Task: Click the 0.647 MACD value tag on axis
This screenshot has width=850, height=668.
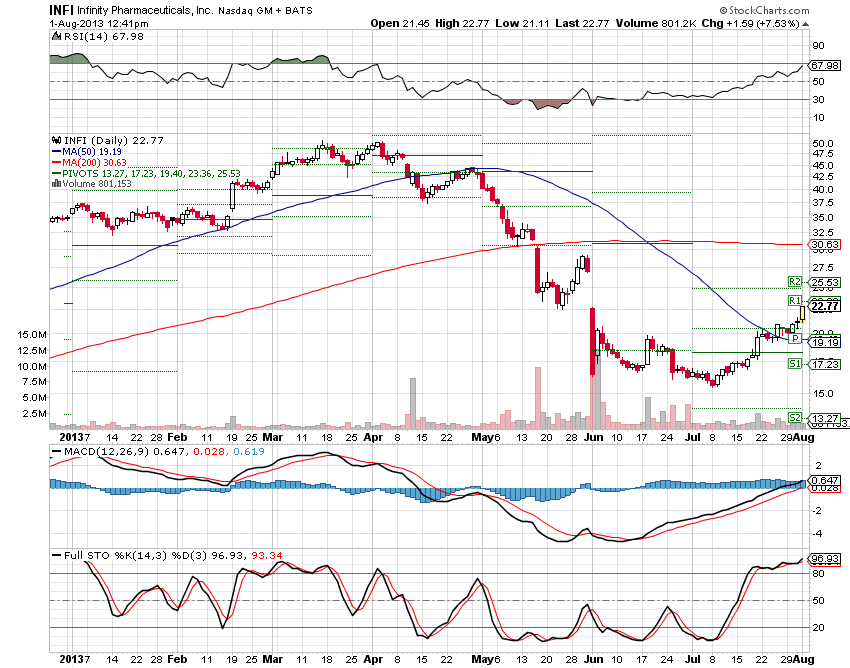Action: coord(825,480)
